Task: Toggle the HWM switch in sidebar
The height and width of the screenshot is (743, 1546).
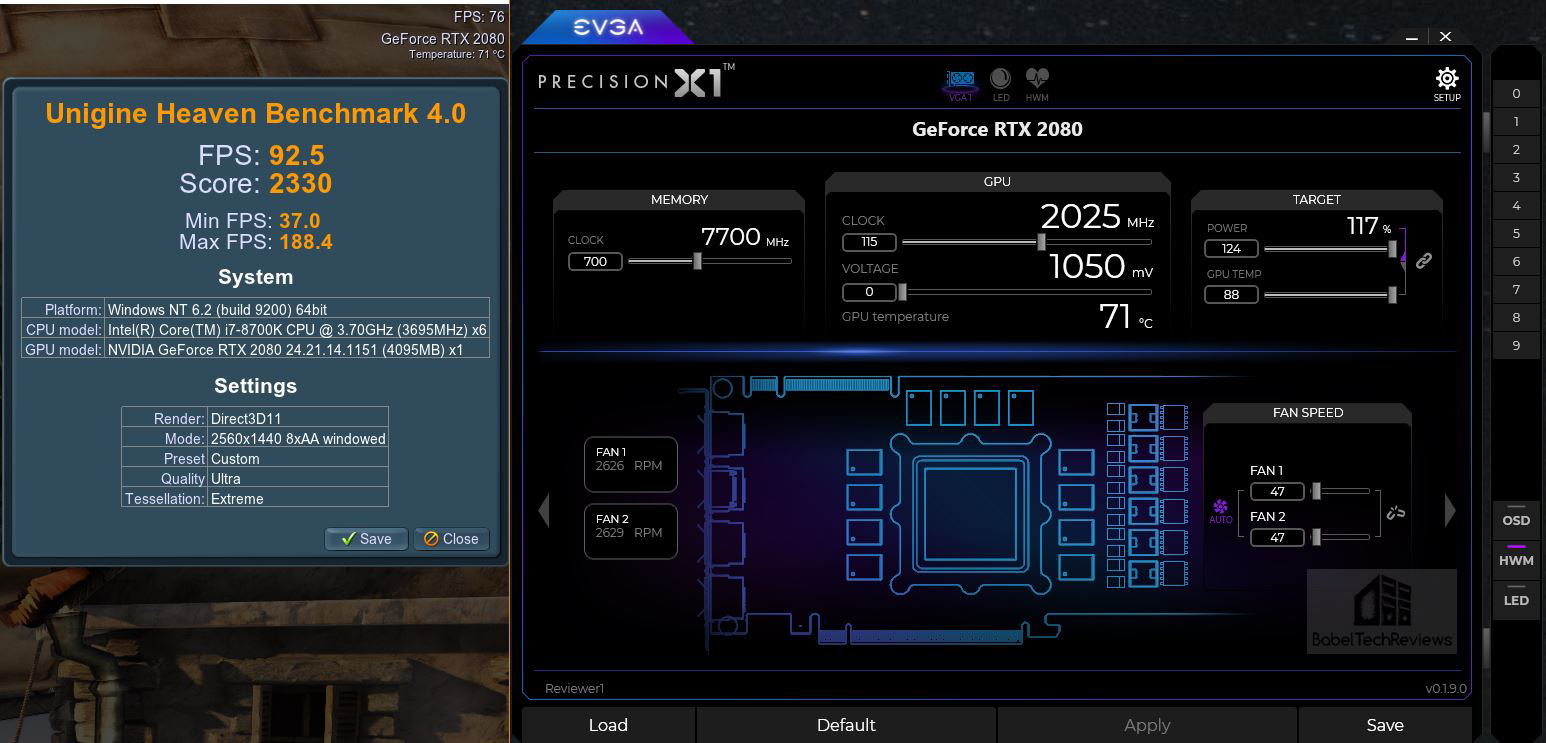Action: click(x=1516, y=558)
